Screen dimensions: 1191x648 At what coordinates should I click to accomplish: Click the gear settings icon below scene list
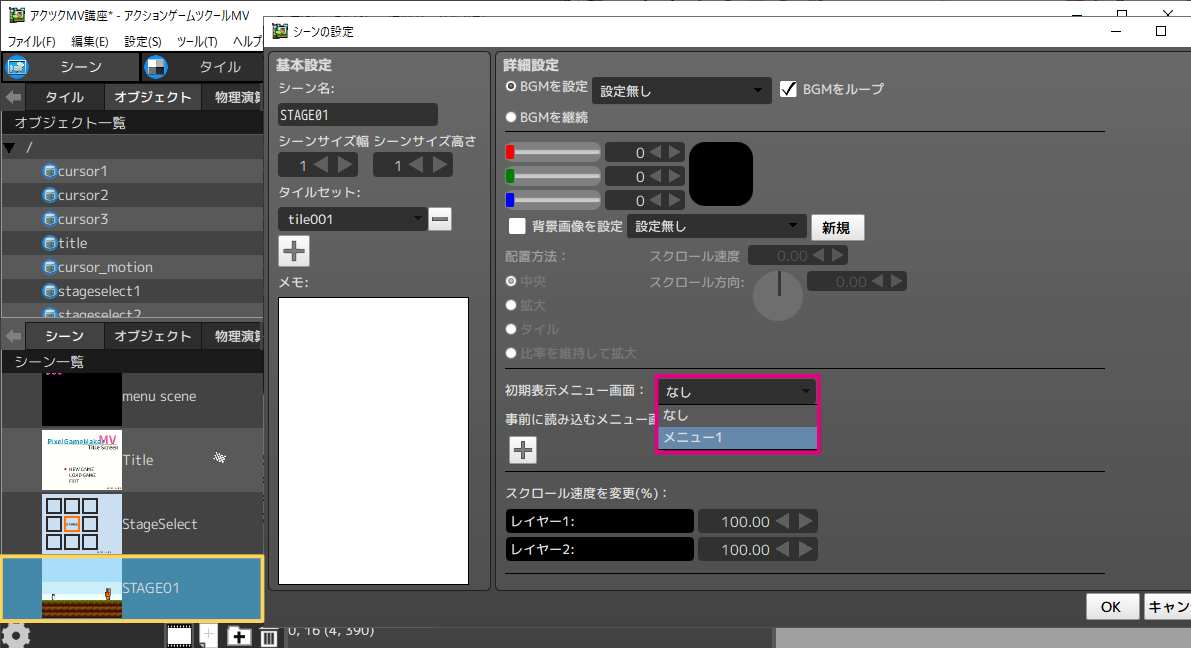coord(15,635)
